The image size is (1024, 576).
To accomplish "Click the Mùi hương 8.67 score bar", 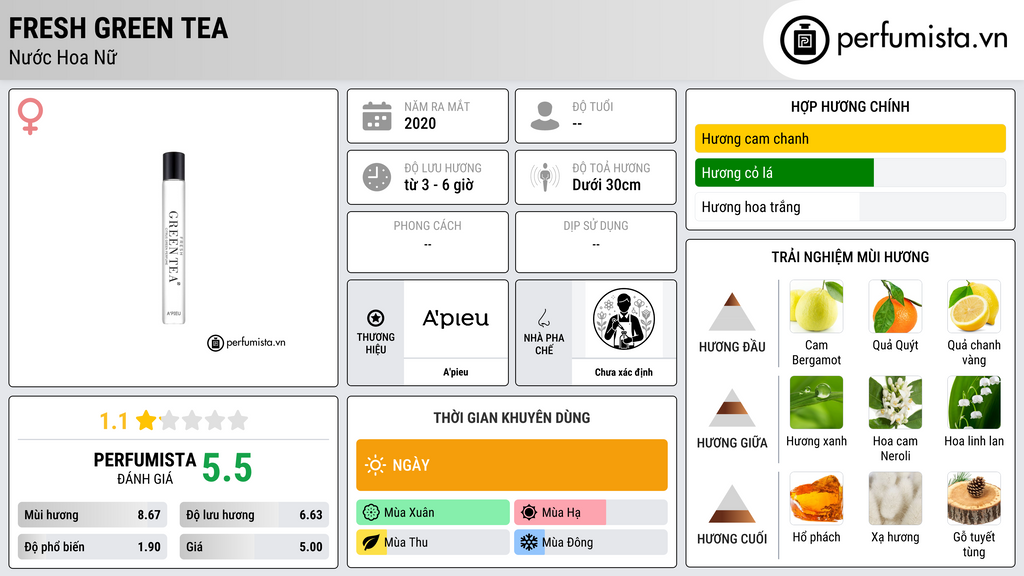I will click(93, 515).
